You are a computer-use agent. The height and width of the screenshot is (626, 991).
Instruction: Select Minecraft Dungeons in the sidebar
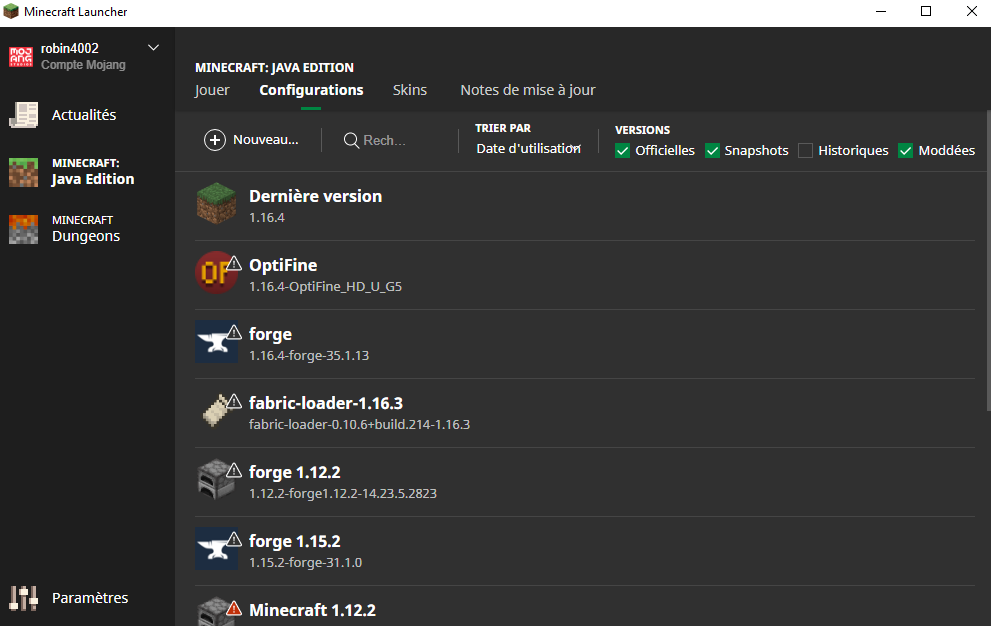point(85,229)
